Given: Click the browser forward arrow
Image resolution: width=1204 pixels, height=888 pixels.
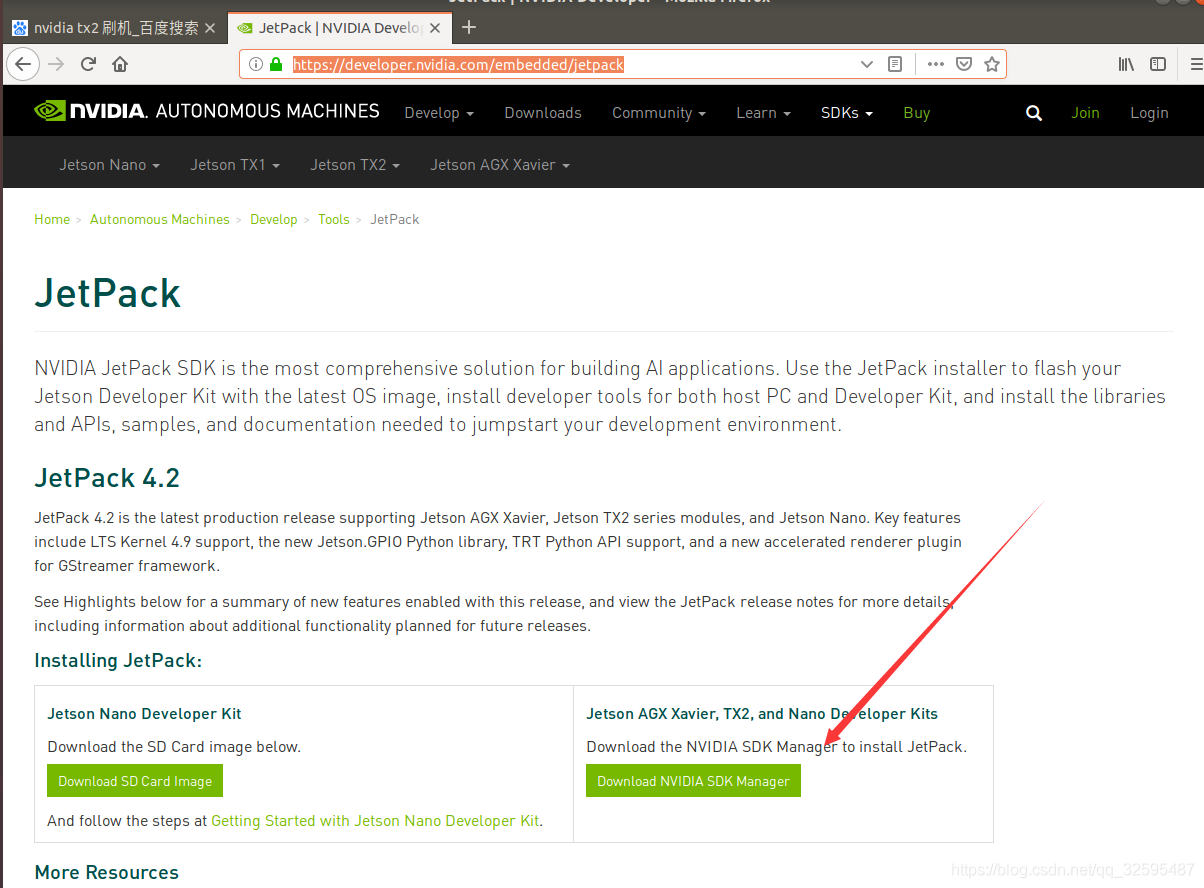Looking at the screenshot, I should tap(56, 64).
